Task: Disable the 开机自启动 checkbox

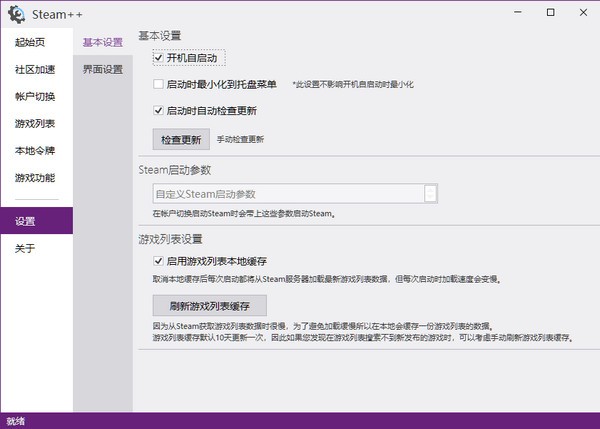Action: pyautogui.click(x=159, y=58)
